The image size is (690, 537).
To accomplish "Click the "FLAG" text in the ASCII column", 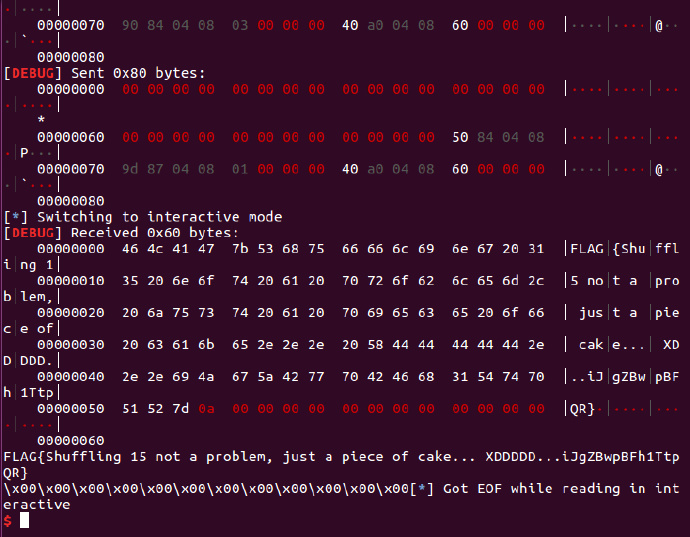I will [x=587, y=249].
